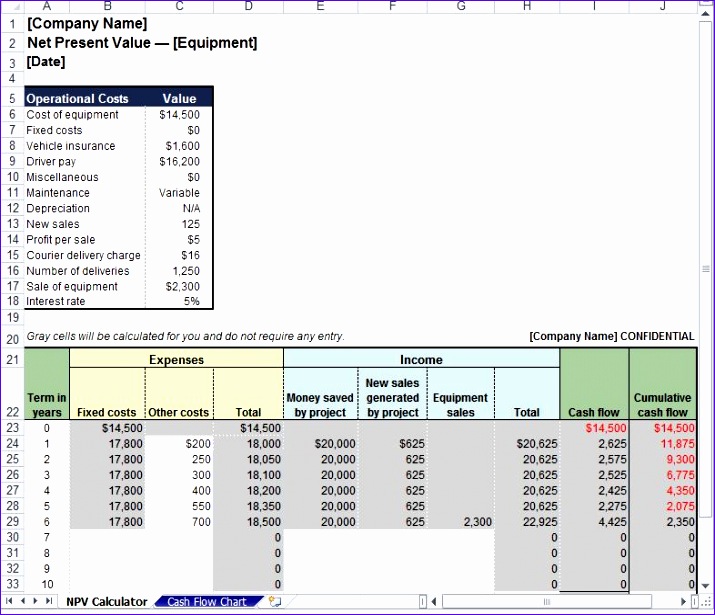Image resolution: width=715 pixels, height=615 pixels.
Task: Click the Equipment sales column header
Action: click(461, 394)
